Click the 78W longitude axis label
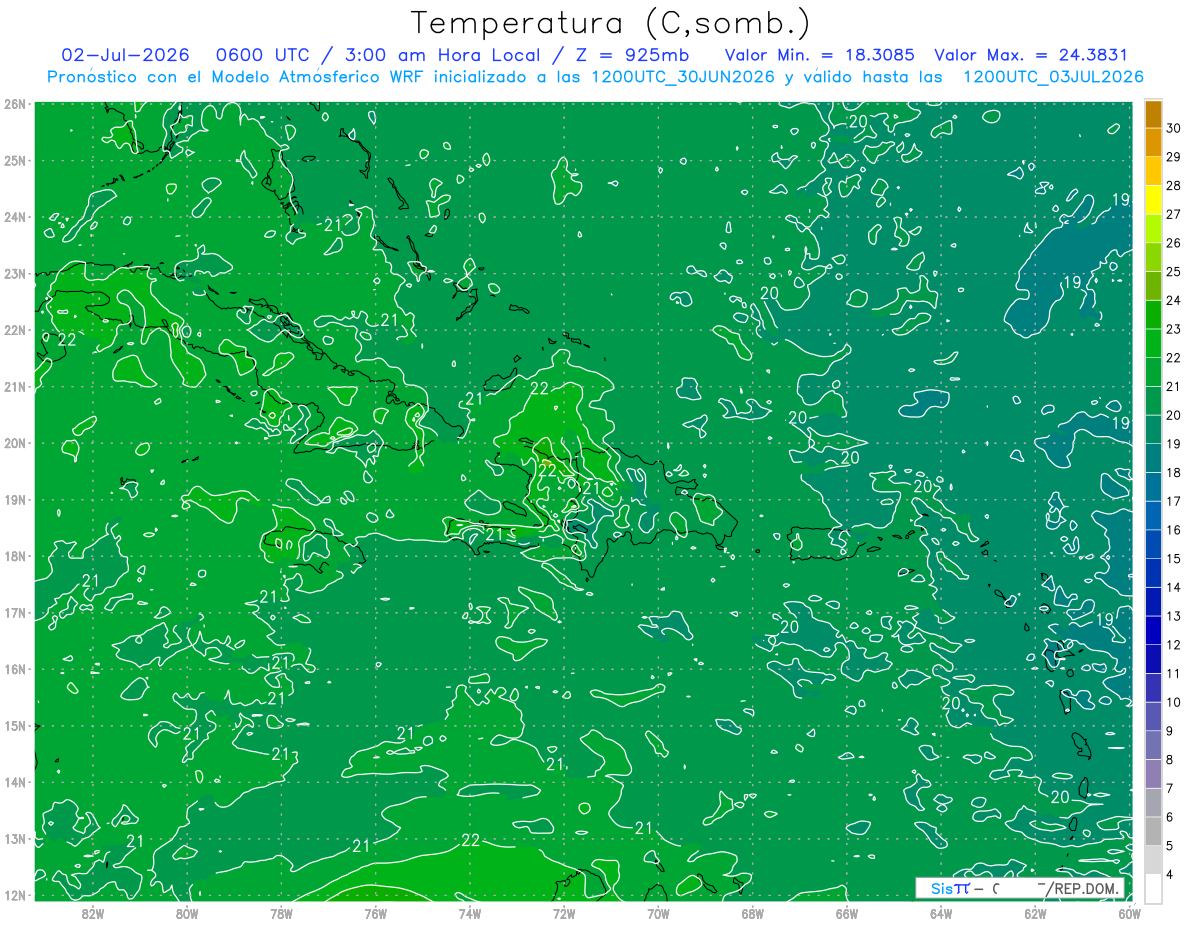Screen dimensions: 1200x927 pos(281,913)
